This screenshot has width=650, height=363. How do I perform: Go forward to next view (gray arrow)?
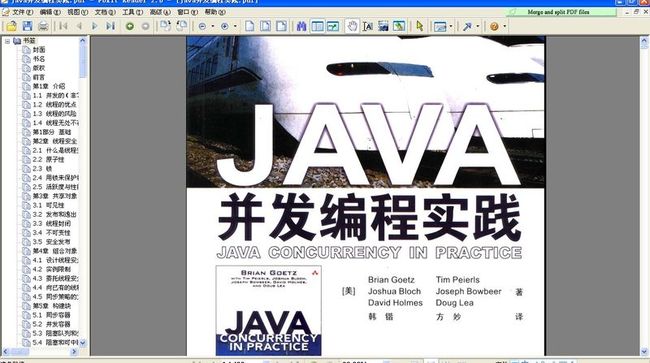pyautogui.click(x=145, y=26)
